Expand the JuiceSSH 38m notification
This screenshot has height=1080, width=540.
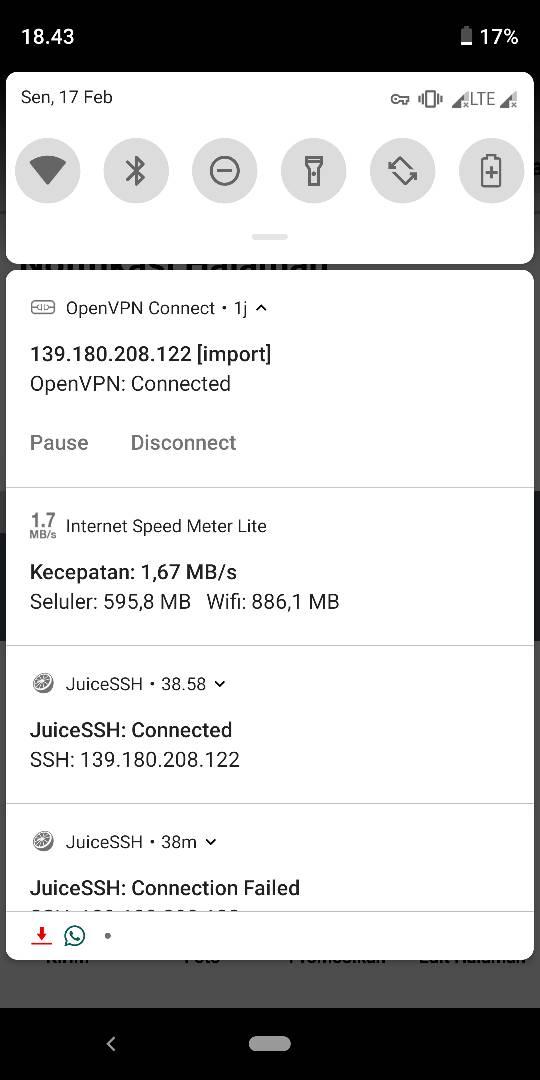211,842
